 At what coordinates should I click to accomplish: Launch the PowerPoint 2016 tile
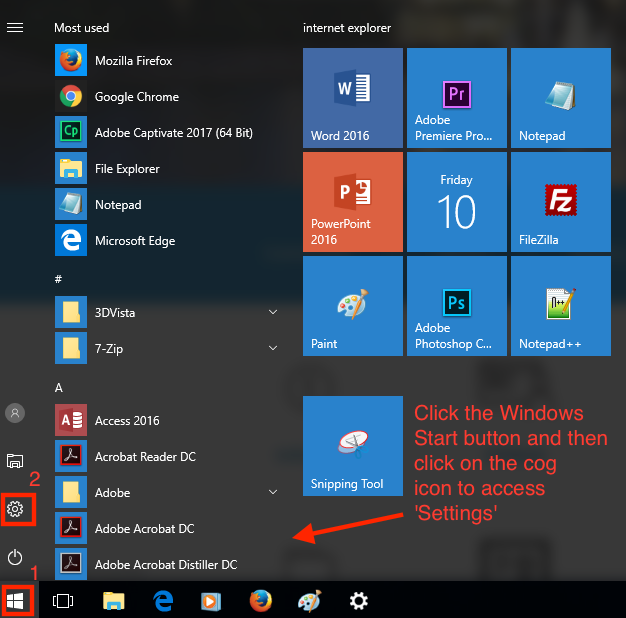point(353,202)
